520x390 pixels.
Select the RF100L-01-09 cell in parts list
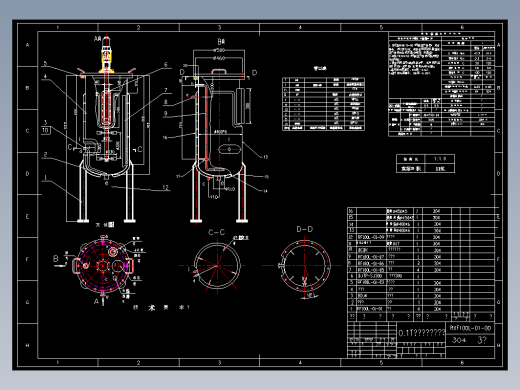coord(371,237)
